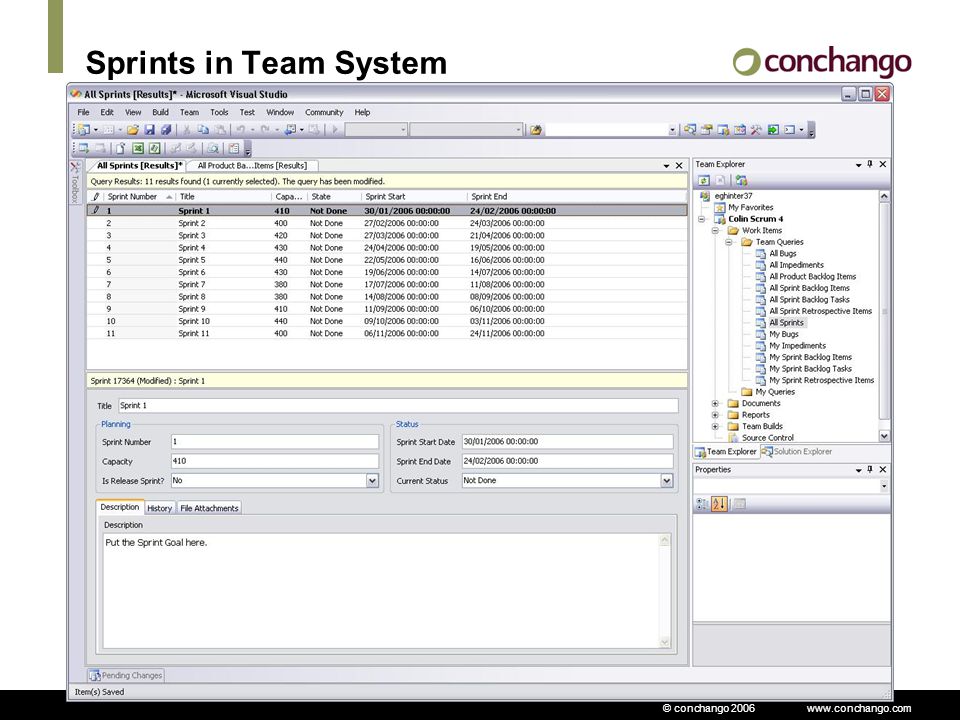Click into the Sprint End Date field
The width and height of the screenshot is (960, 720).
point(568,461)
